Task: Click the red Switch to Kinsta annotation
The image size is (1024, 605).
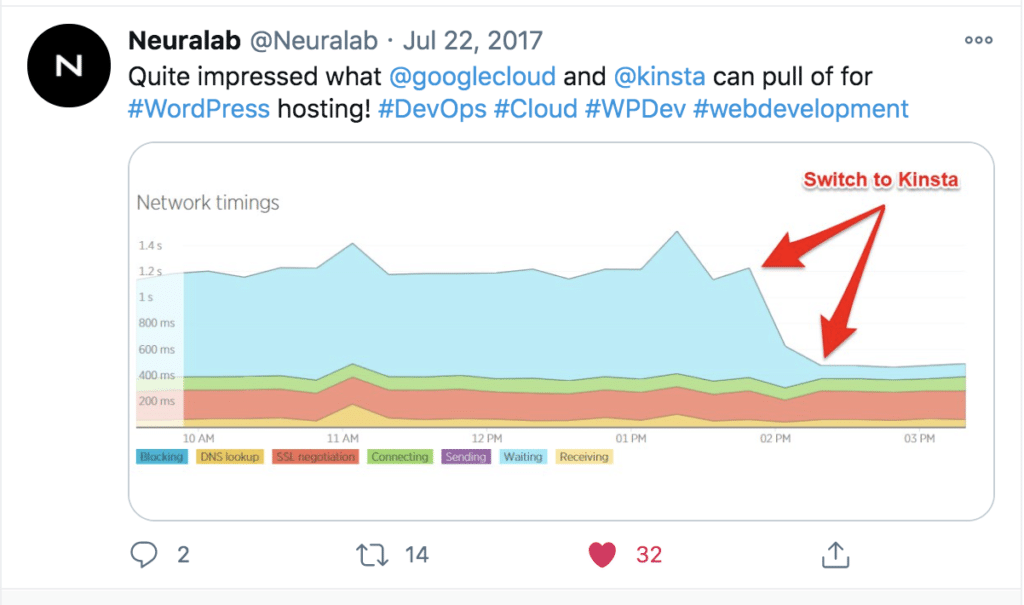Action: click(881, 180)
